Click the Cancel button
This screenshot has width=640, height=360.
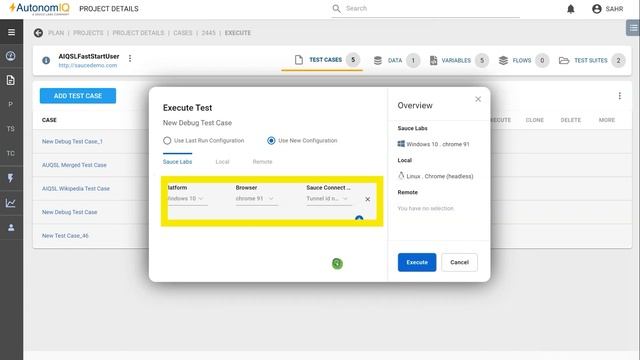(459, 262)
